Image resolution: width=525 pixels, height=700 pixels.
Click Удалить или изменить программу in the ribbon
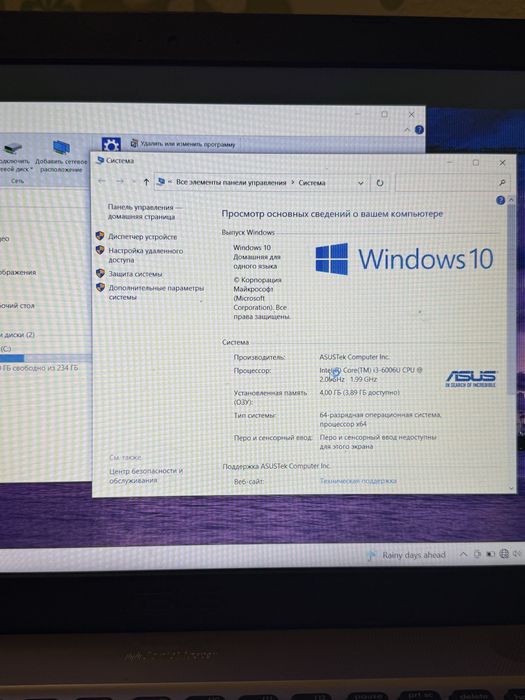(183, 144)
